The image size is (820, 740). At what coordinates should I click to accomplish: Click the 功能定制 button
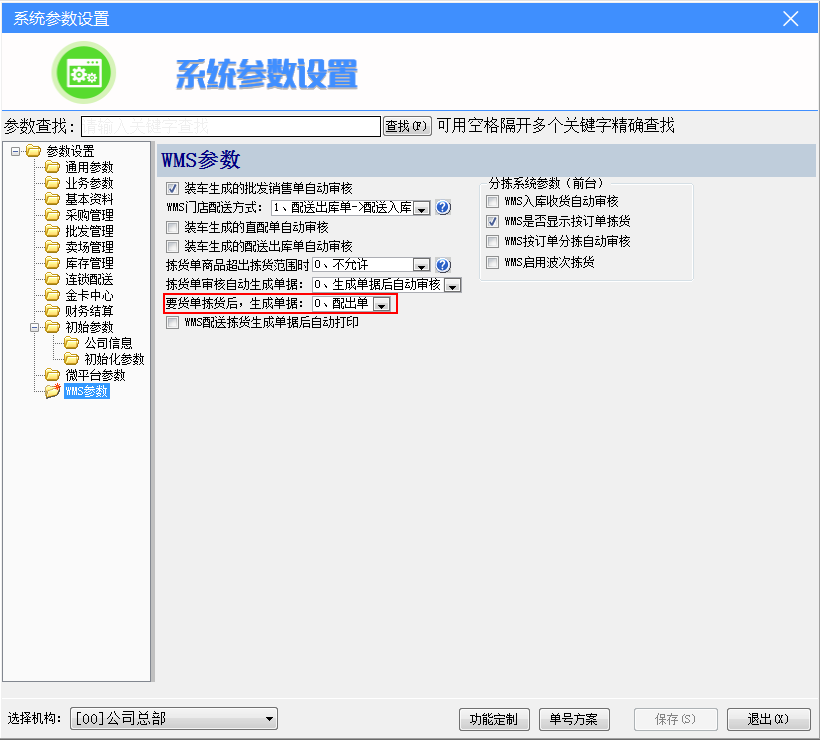tap(493, 719)
